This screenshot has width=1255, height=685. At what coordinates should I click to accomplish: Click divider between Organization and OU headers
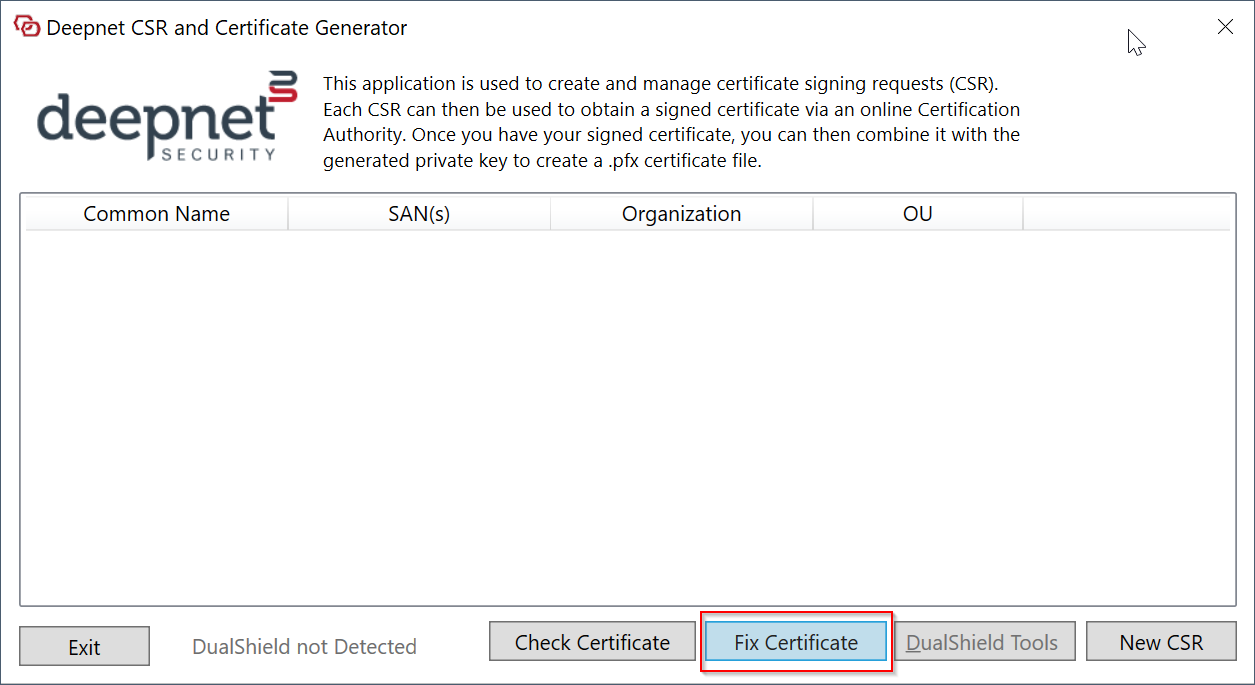tap(813, 214)
